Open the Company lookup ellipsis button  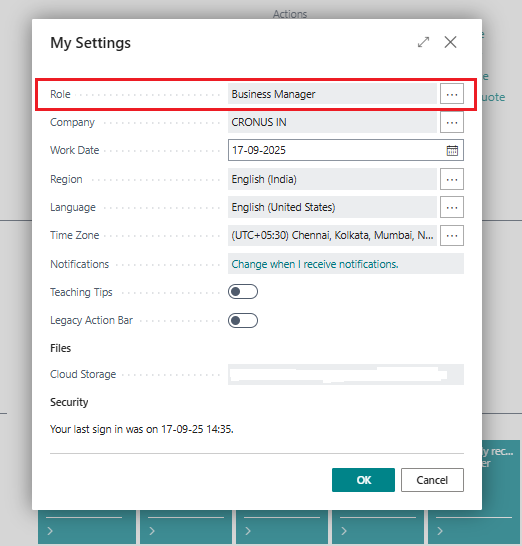(452, 122)
